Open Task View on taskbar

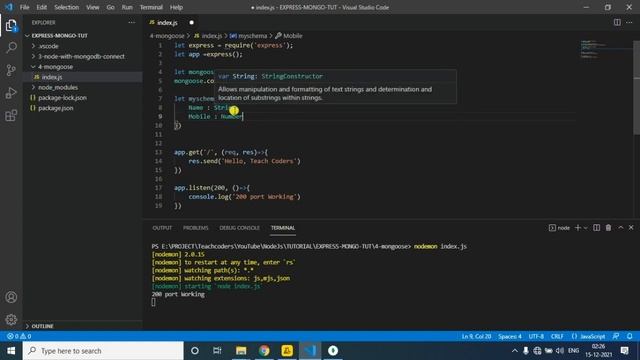tap(217, 351)
